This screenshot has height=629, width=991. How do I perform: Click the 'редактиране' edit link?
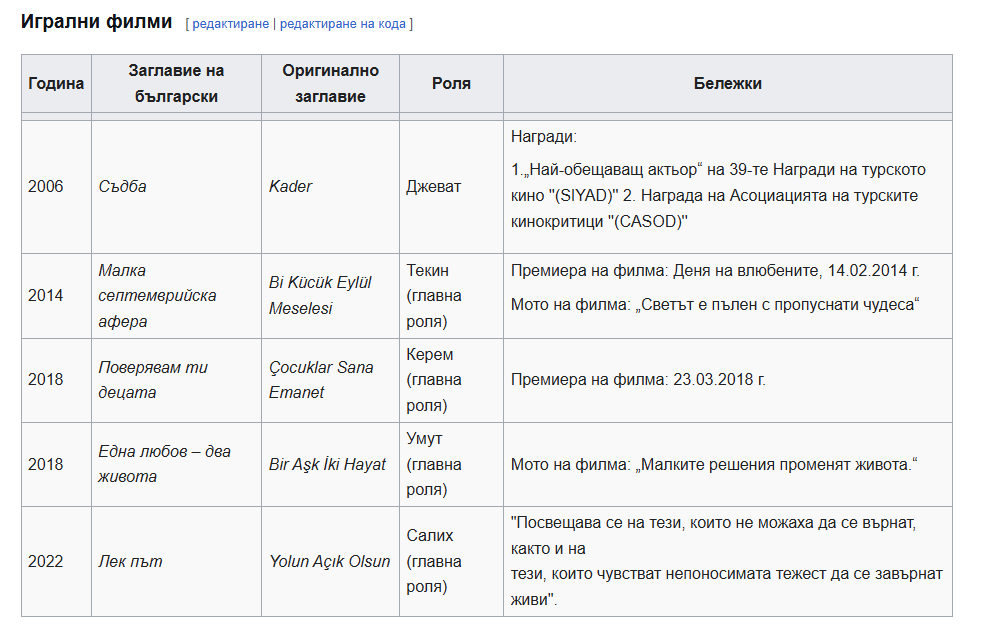click(230, 23)
